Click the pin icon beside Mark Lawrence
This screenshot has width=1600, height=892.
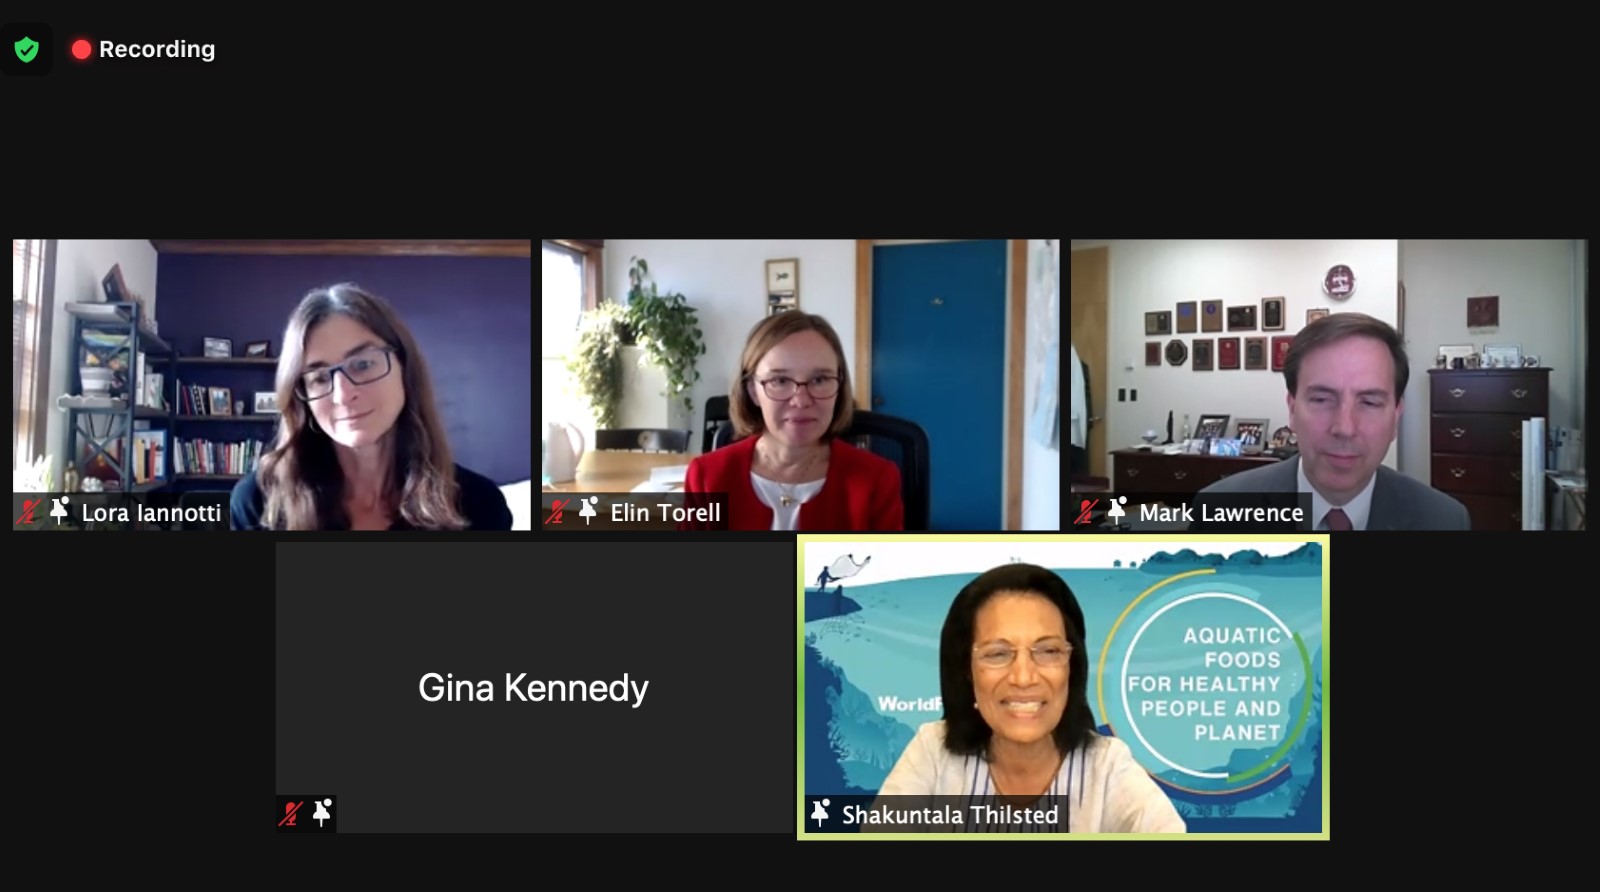pos(1118,511)
